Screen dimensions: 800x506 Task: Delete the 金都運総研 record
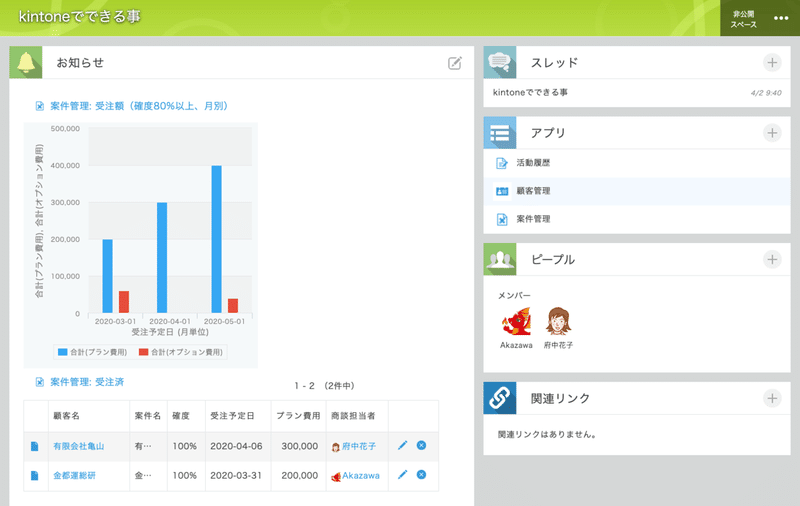point(421,474)
